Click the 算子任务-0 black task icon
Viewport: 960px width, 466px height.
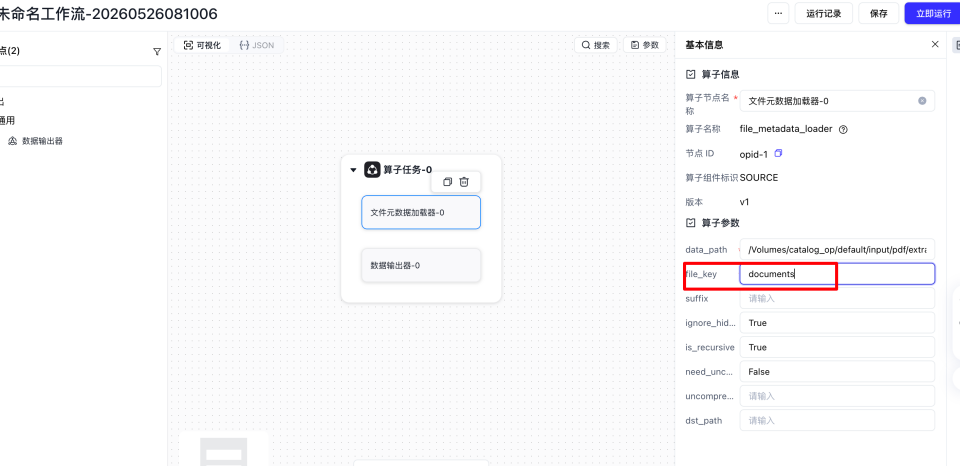coord(372,170)
